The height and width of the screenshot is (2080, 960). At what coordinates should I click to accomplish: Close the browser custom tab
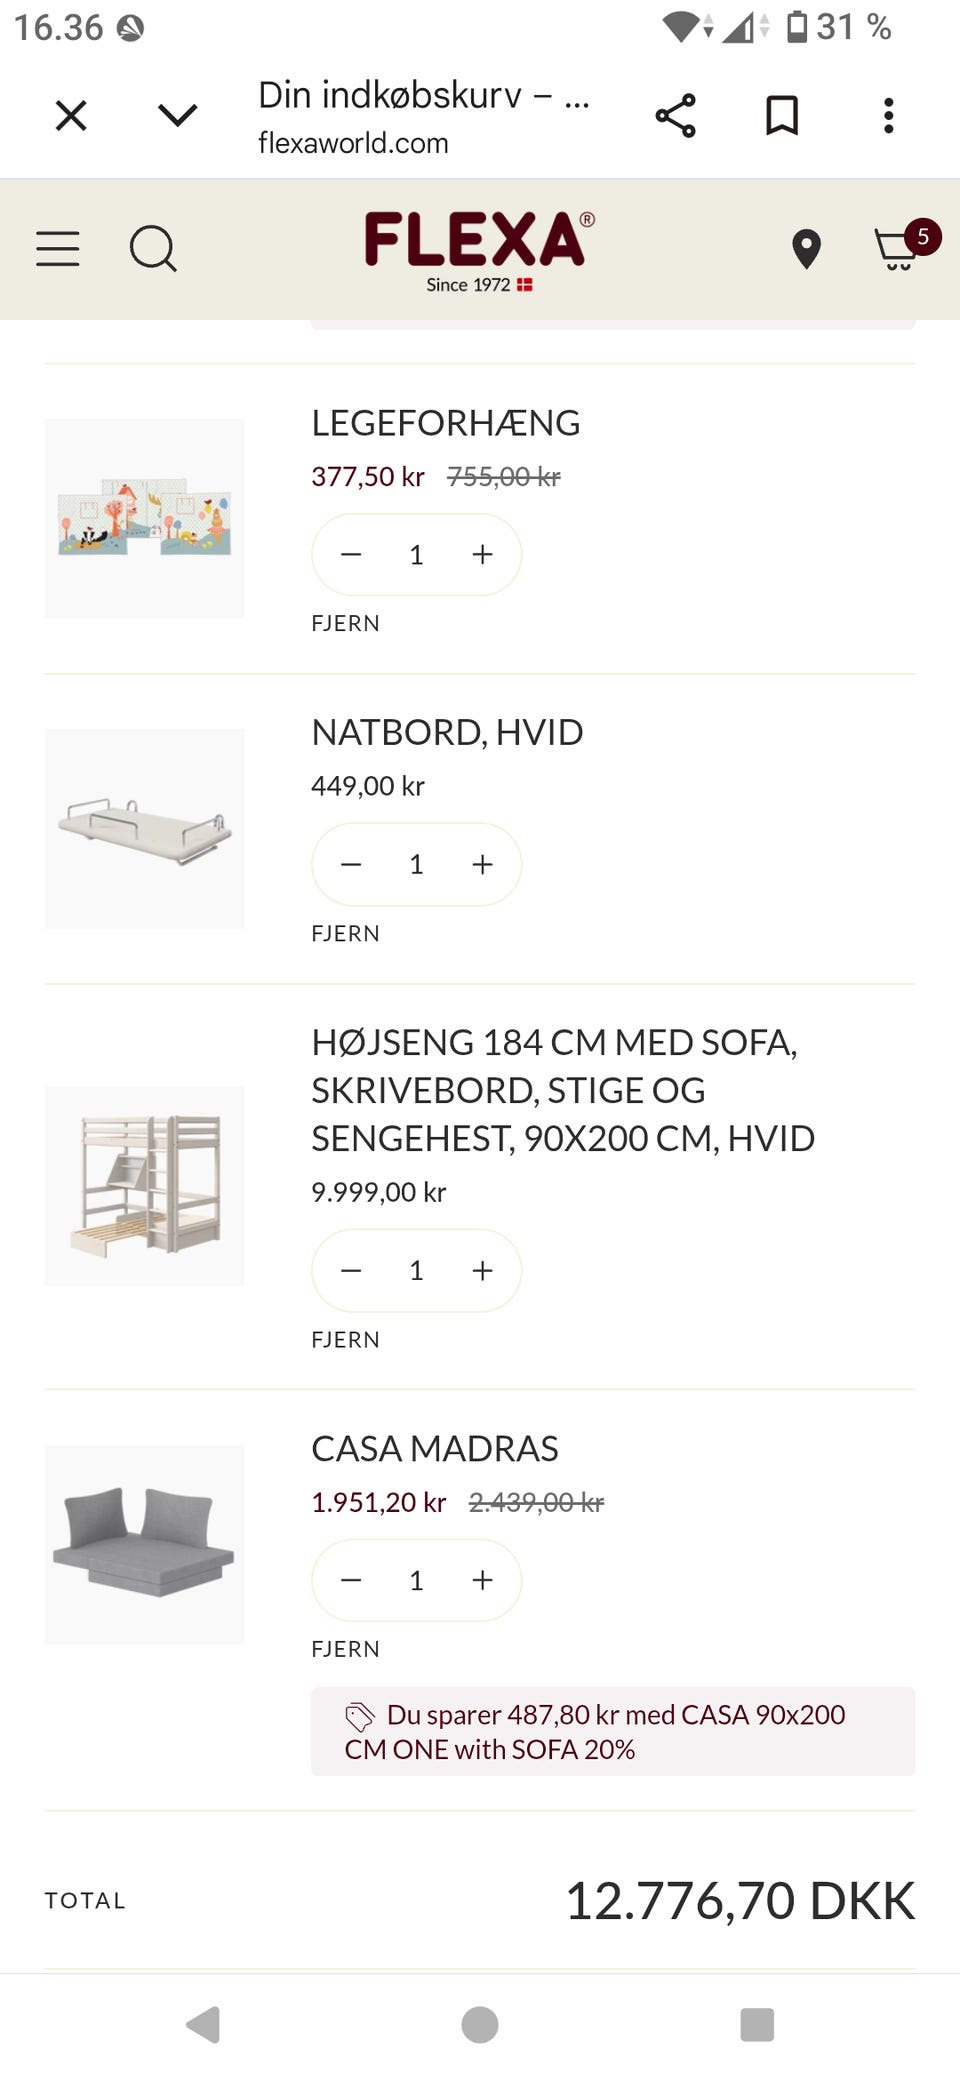[71, 116]
